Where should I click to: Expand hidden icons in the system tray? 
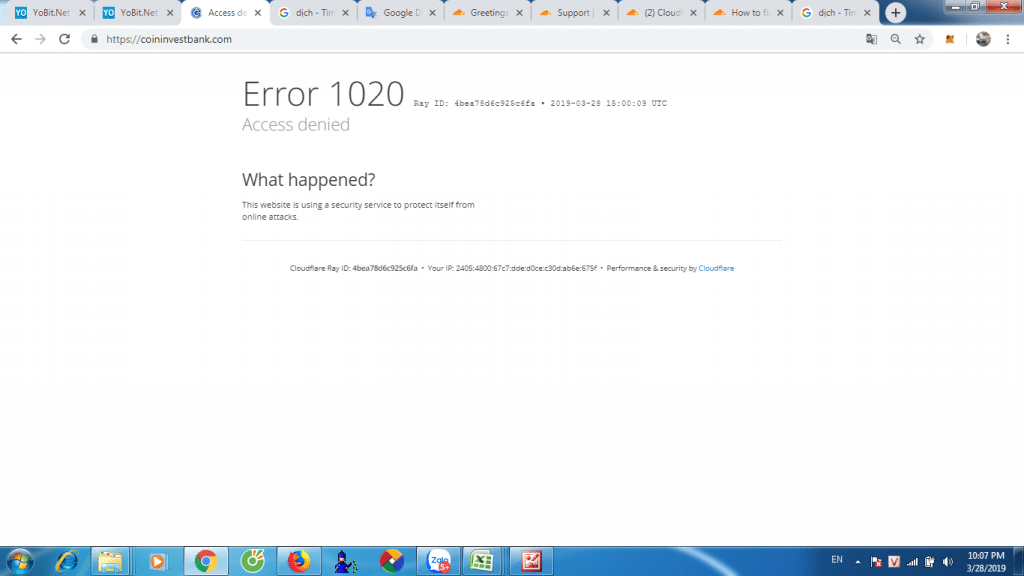pos(858,561)
